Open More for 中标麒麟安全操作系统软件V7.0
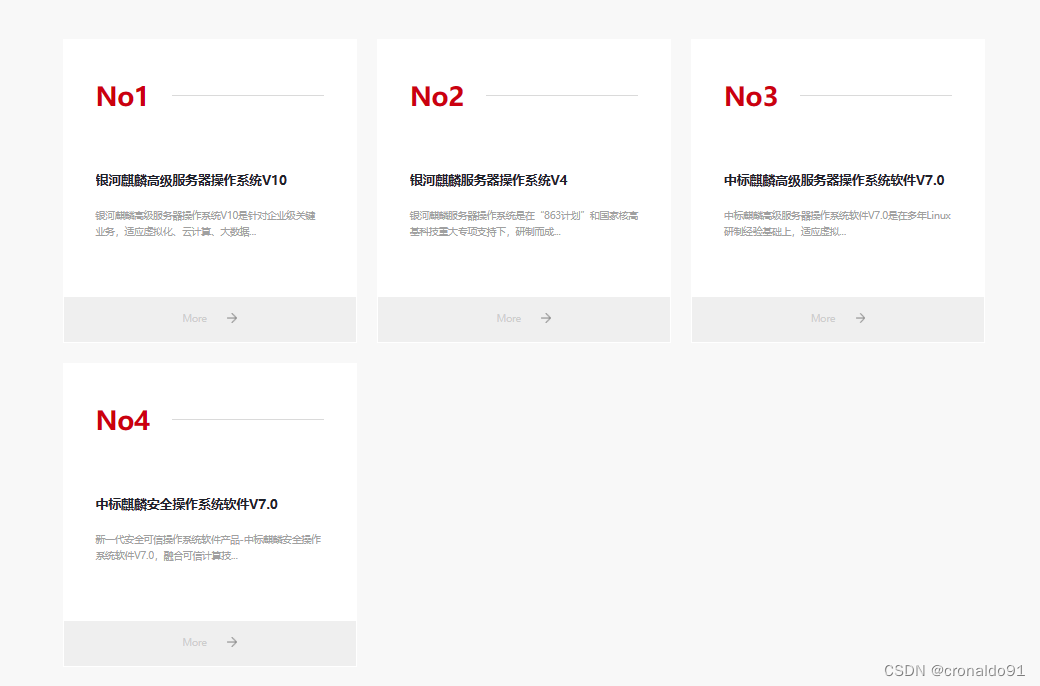 tap(210, 643)
